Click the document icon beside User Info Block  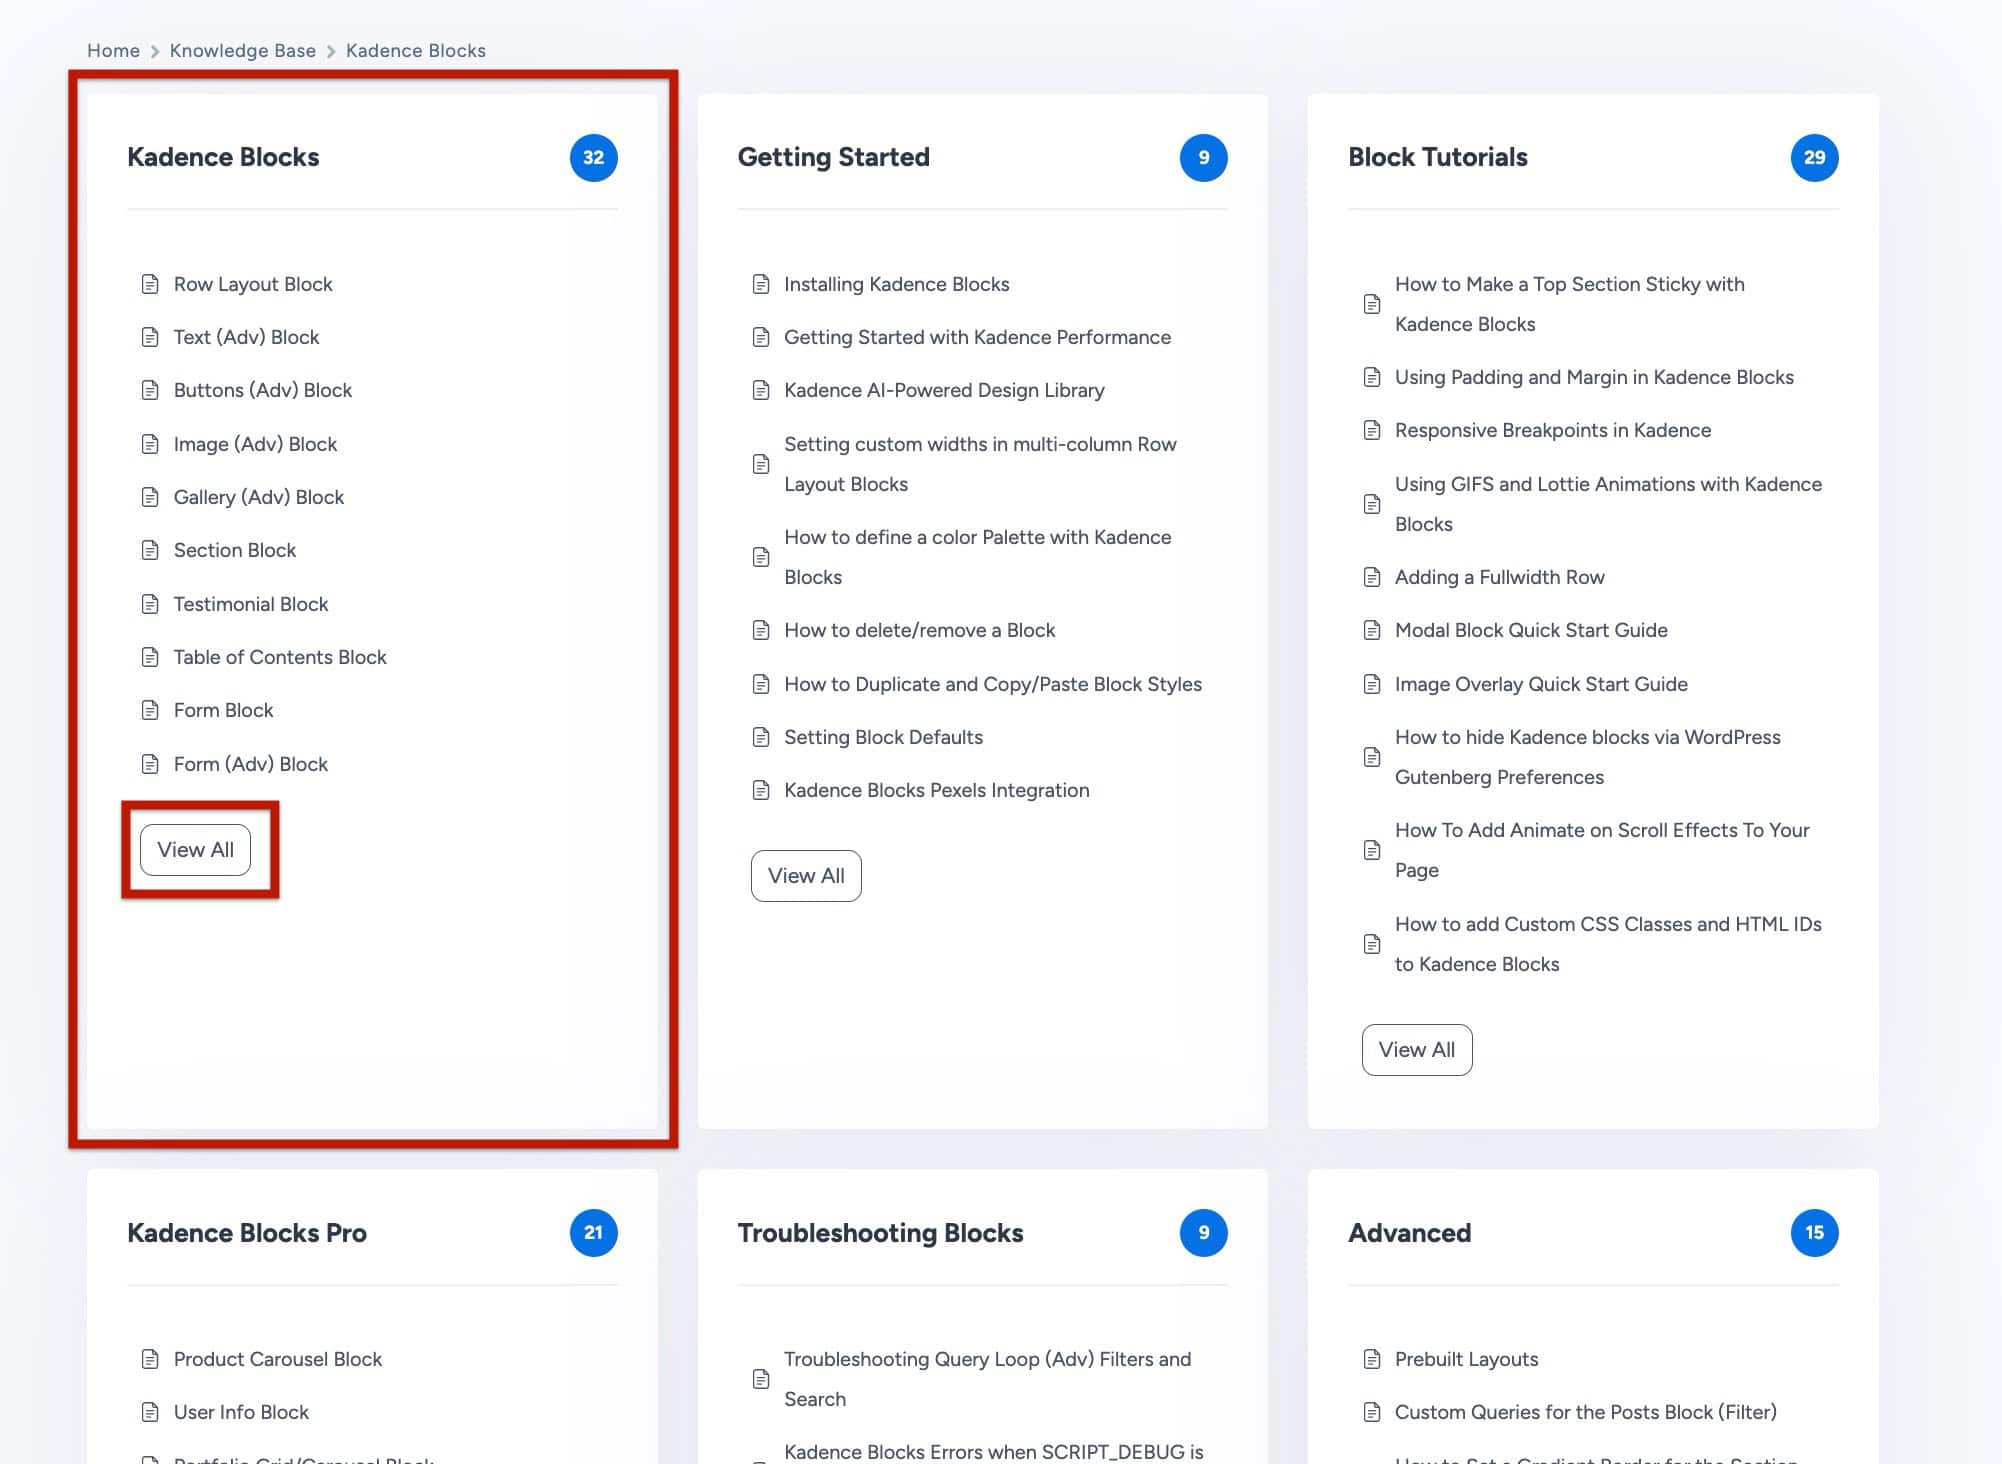150,1412
